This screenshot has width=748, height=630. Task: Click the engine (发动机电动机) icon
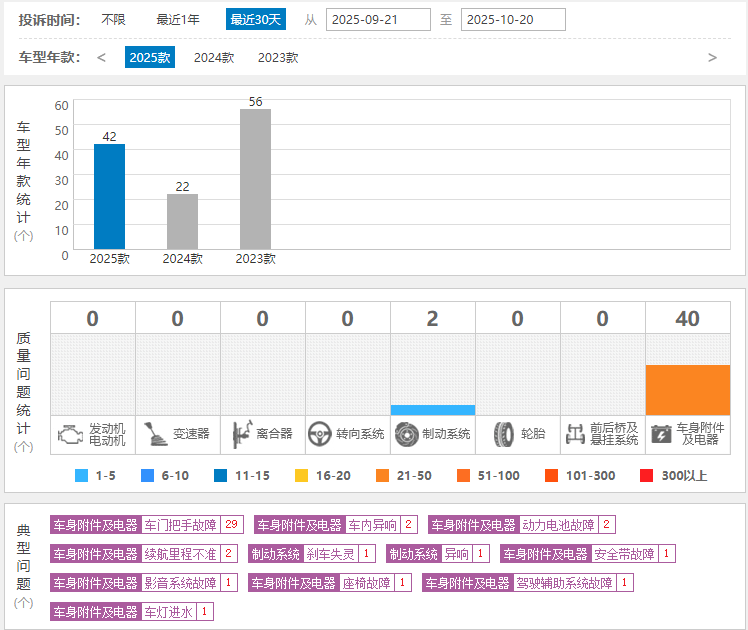click(70, 434)
